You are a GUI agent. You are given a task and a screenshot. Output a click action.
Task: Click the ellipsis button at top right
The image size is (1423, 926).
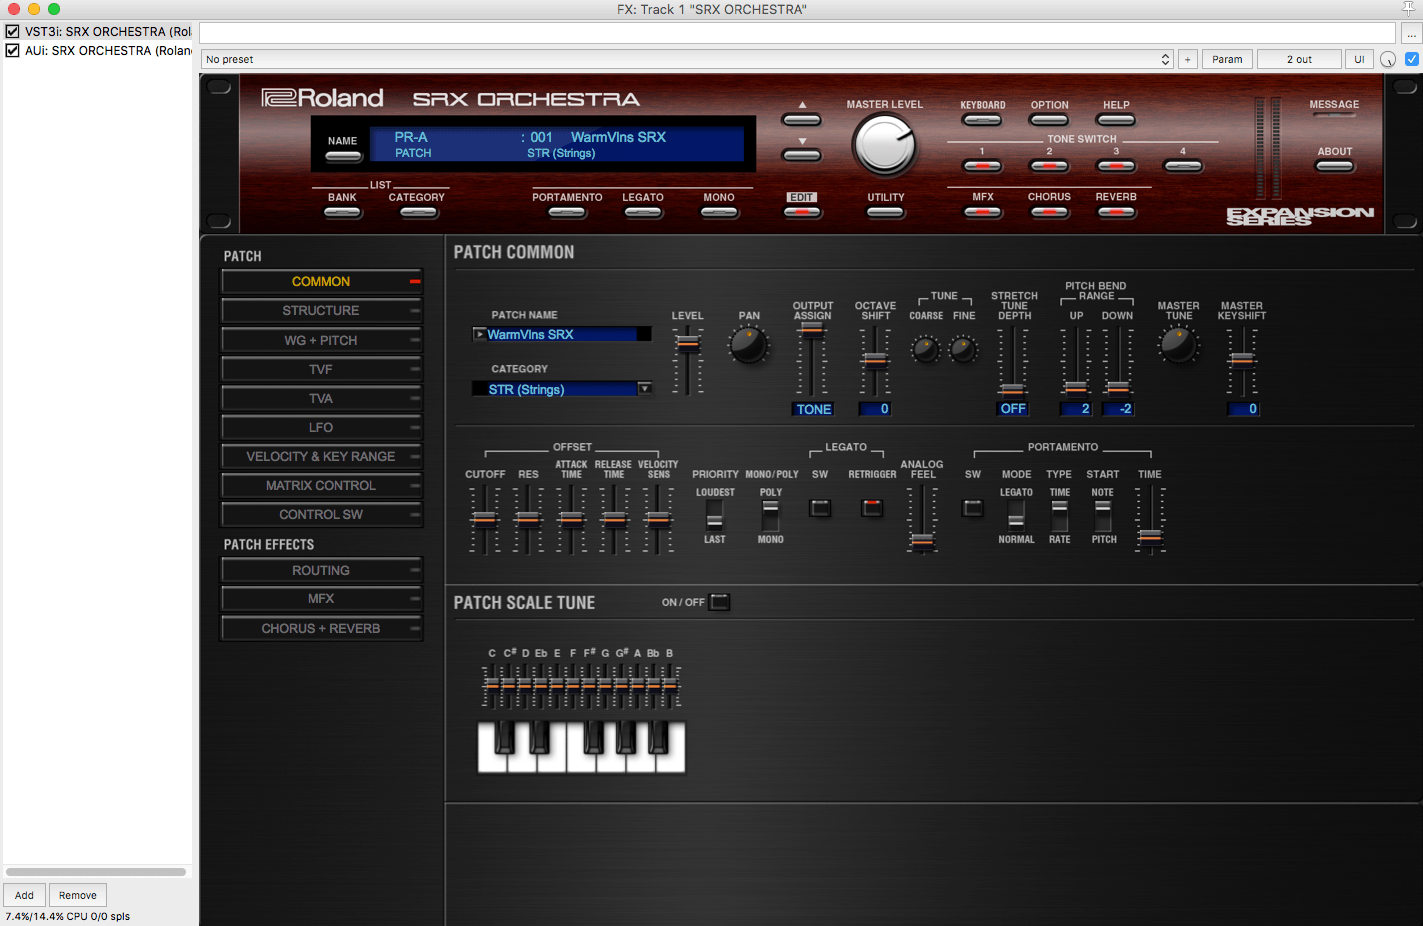(x=1411, y=33)
